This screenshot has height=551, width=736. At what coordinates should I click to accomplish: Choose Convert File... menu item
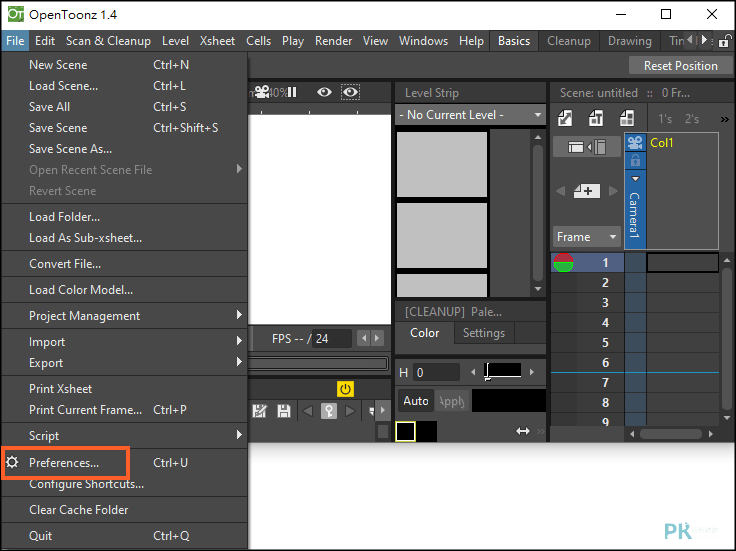click(x=124, y=264)
